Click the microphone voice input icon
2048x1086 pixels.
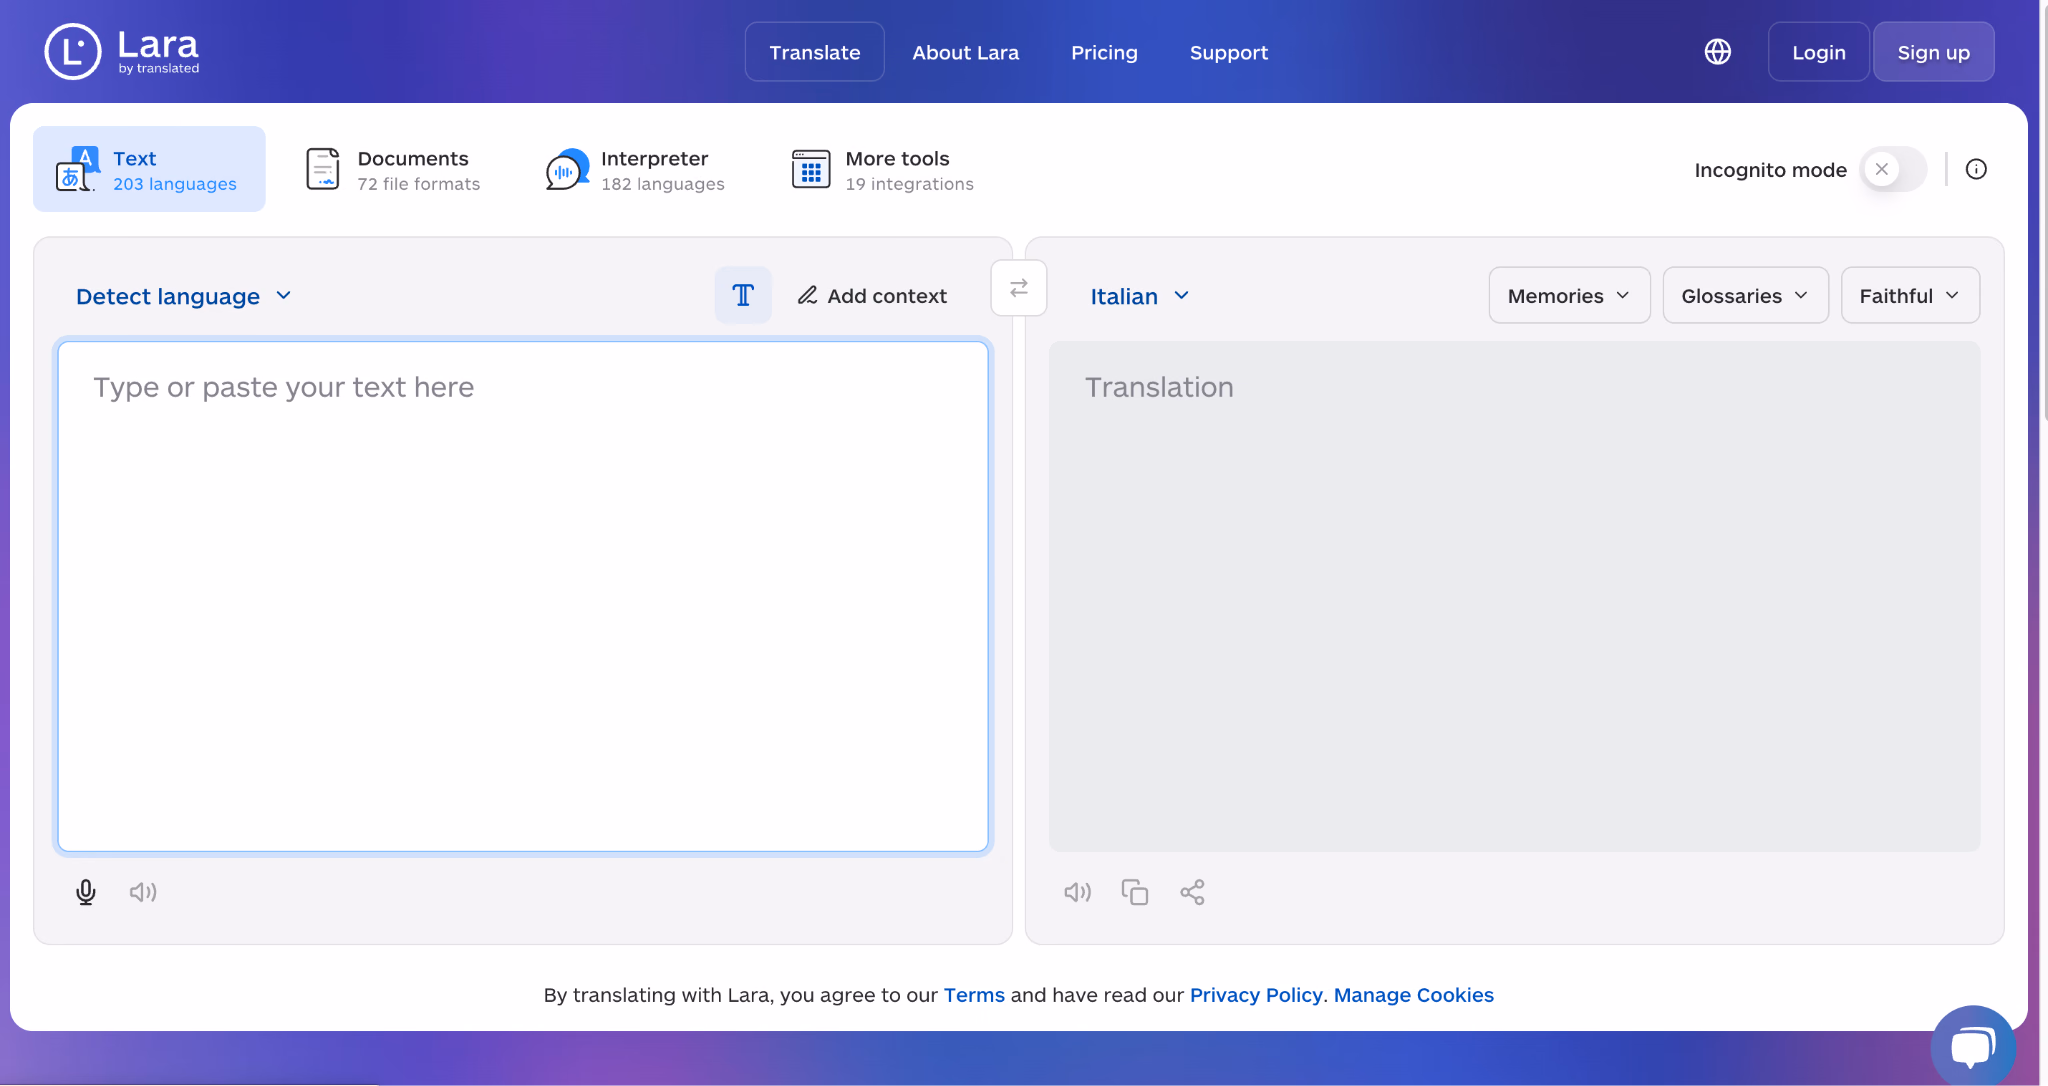coord(86,892)
